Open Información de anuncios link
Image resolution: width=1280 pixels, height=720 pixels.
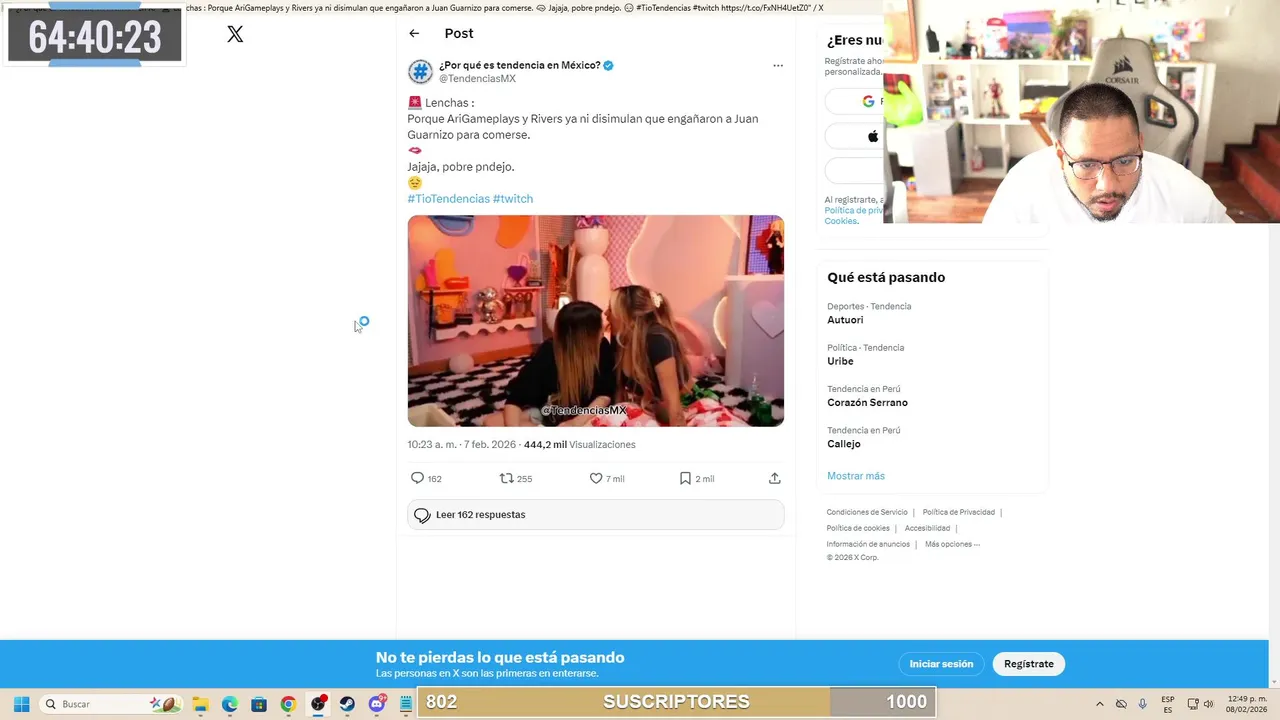click(x=868, y=544)
